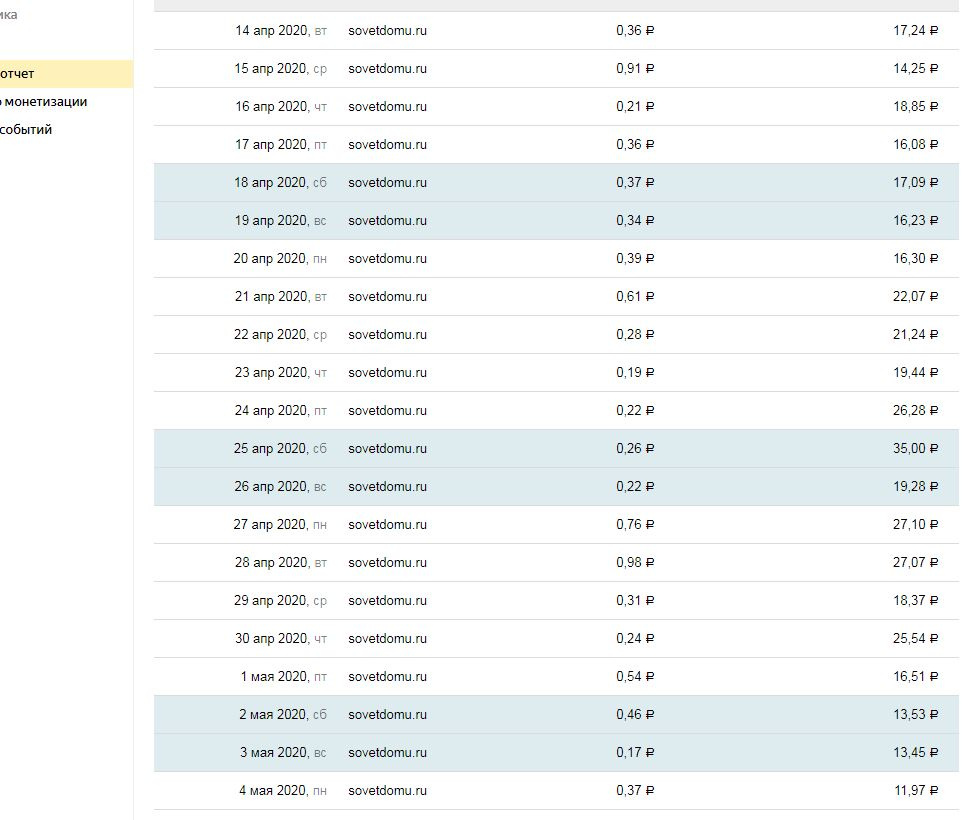Viewport: 965px width, 820px height.
Task: Select the 11,97 ₽ amount in last row
Action: pos(916,791)
